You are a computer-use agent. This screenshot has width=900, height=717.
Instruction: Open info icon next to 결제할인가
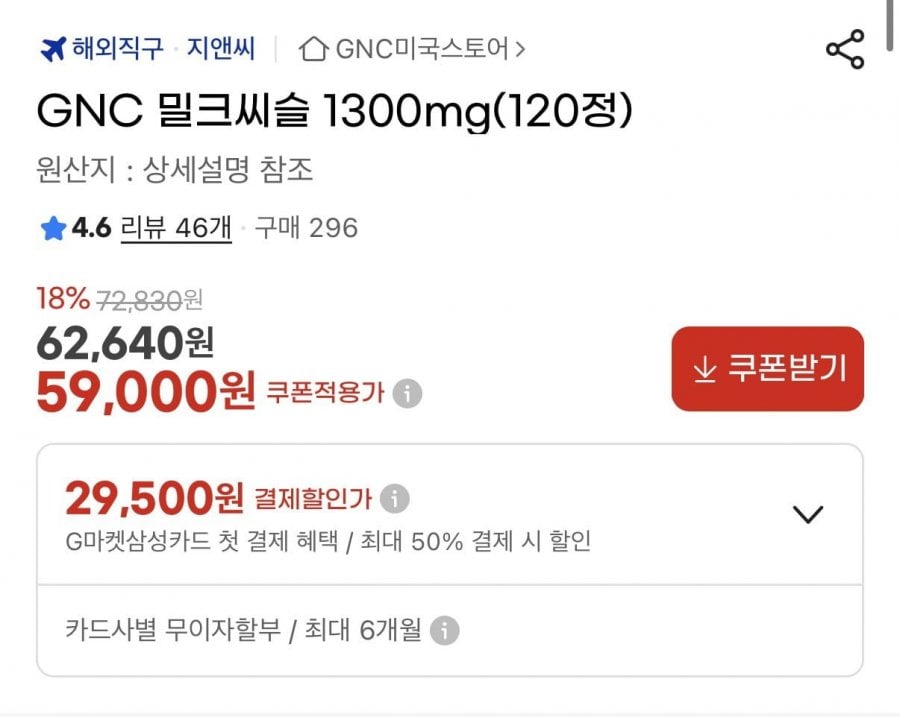pos(395,497)
